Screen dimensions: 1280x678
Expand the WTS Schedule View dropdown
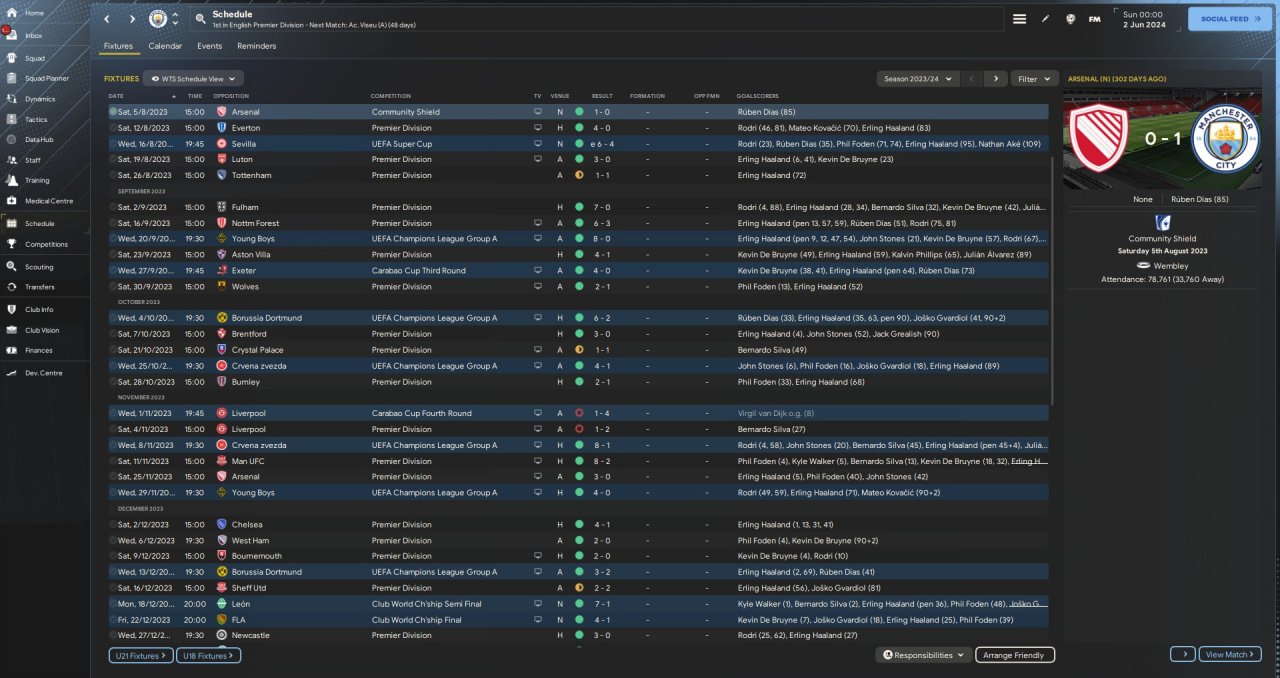(x=193, y=78)
